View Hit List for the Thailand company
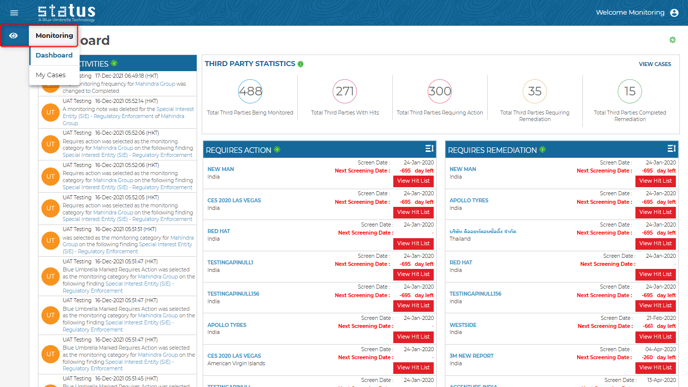 click(x=656, y=243)
